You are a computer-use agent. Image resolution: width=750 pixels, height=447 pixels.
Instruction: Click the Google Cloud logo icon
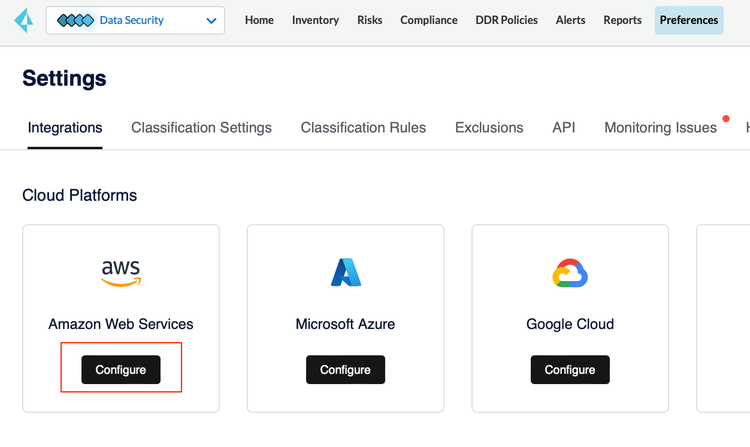click(x=570, y=273)
